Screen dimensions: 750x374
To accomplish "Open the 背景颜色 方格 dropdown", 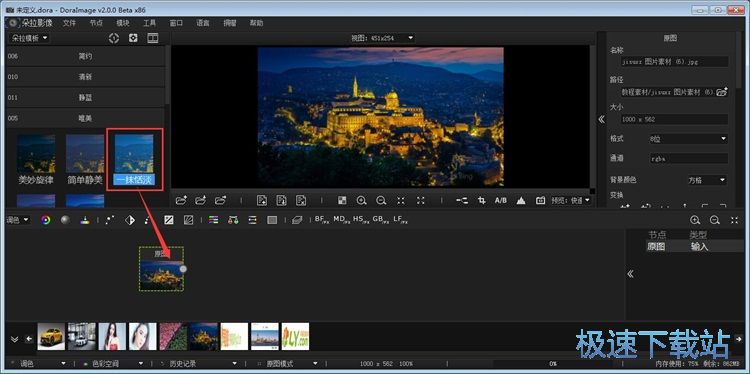I will tap(707, 180).
